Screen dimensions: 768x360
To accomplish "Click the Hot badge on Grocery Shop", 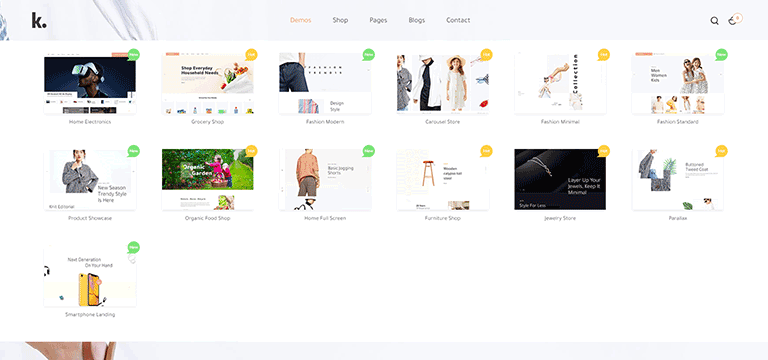I will [x=251, y=54].
